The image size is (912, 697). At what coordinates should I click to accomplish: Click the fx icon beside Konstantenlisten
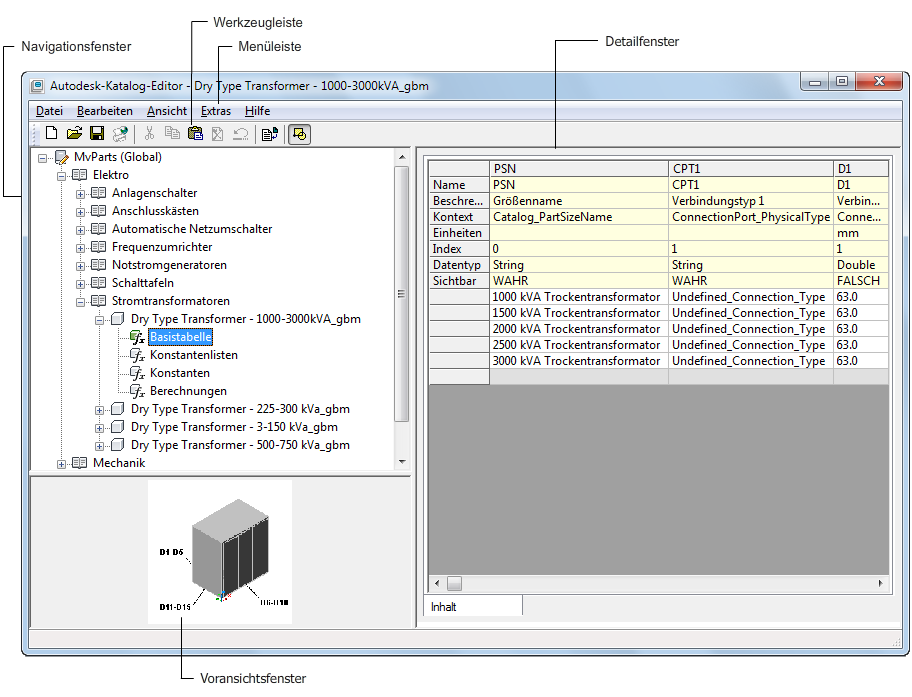click(137, 355)
